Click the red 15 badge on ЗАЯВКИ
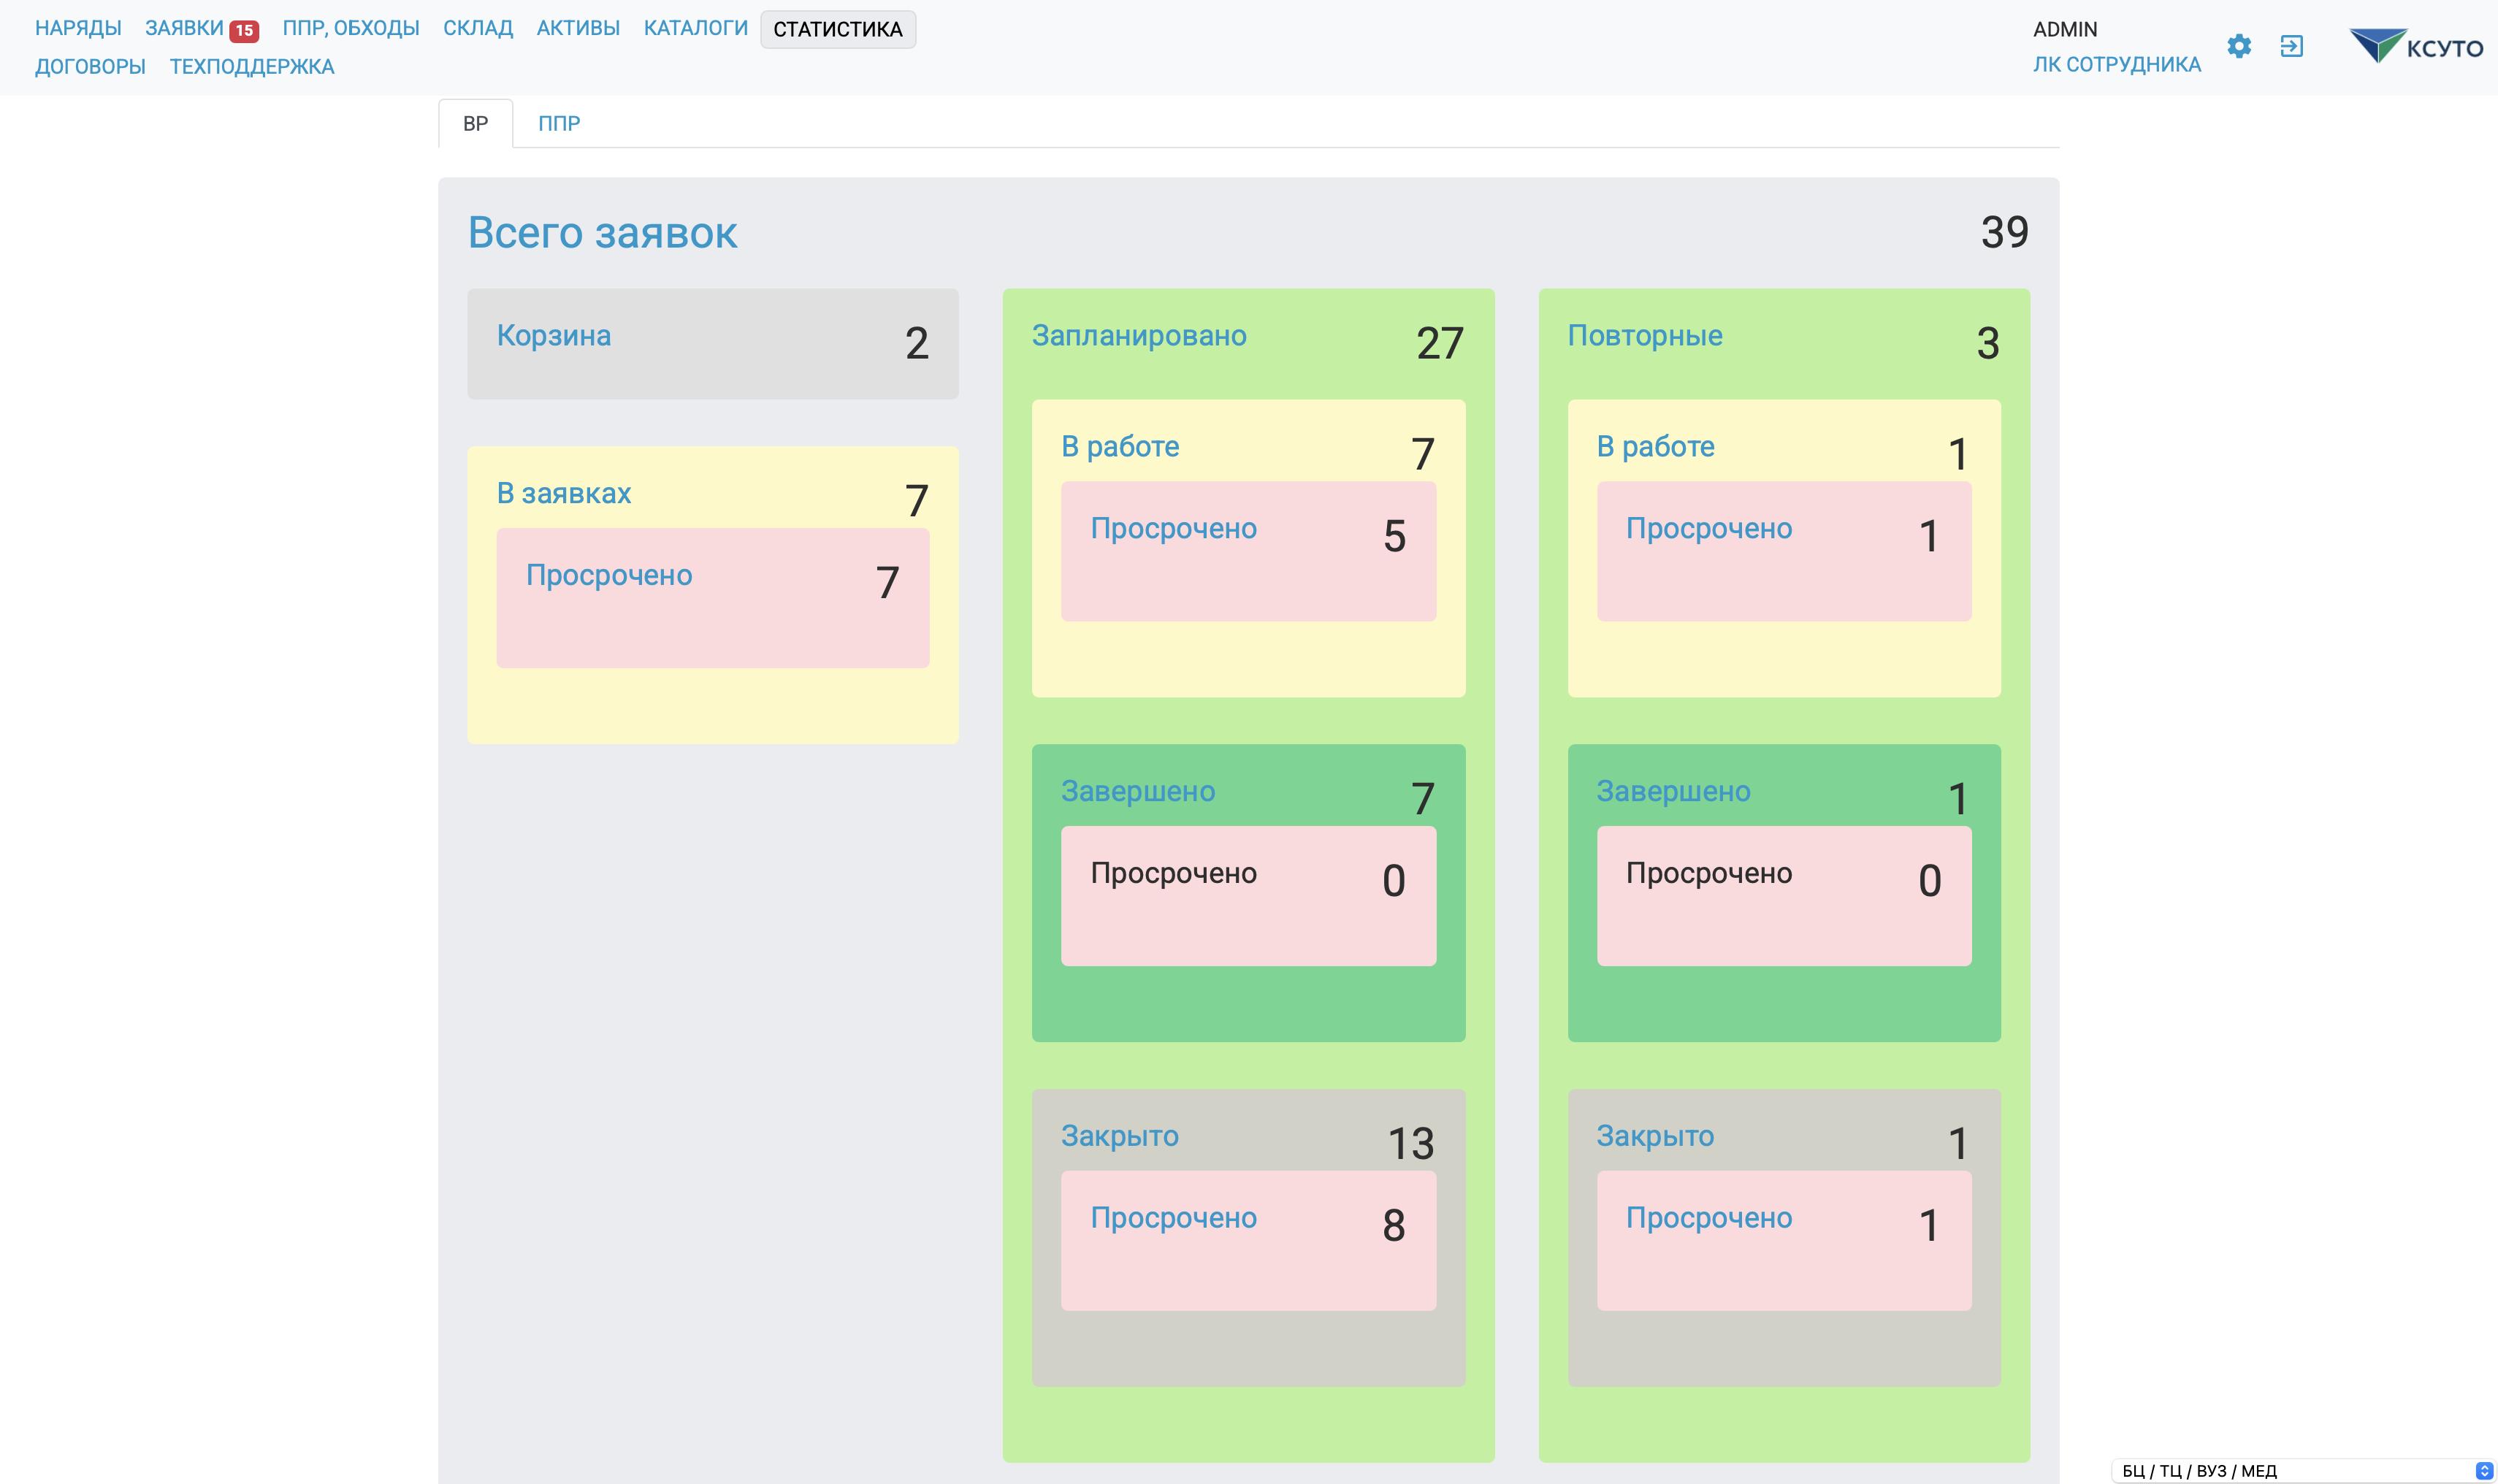This screenshot has width=2498, height=1484. click(x=243, y=30)
